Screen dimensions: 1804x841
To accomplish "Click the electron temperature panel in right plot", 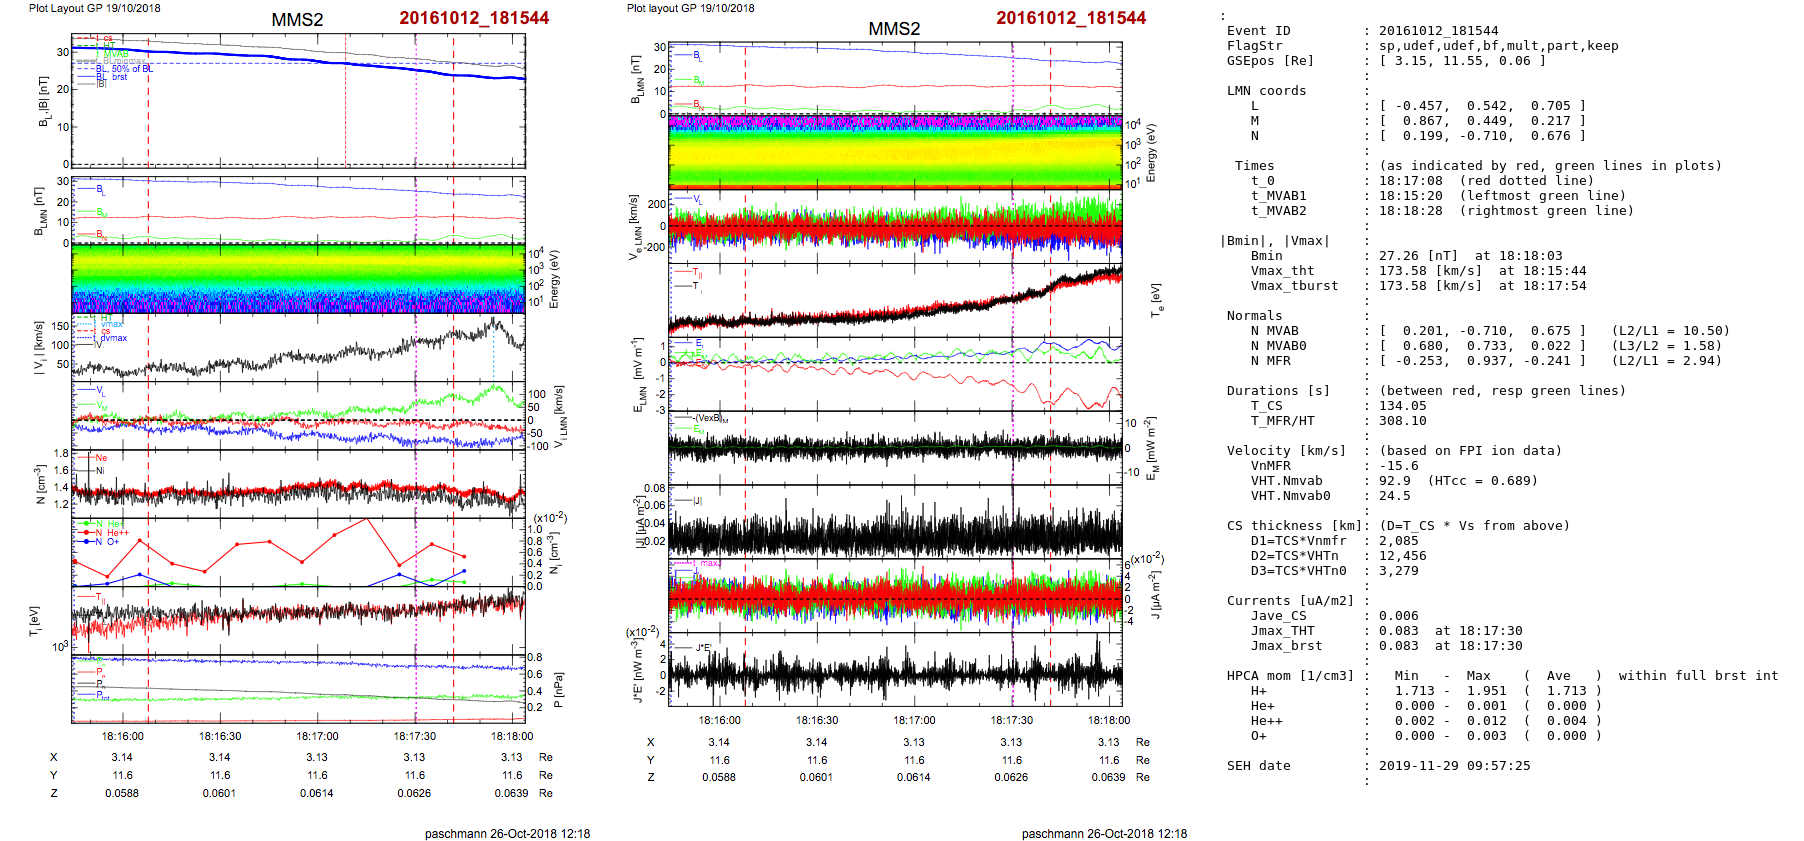I will [895, 299].
